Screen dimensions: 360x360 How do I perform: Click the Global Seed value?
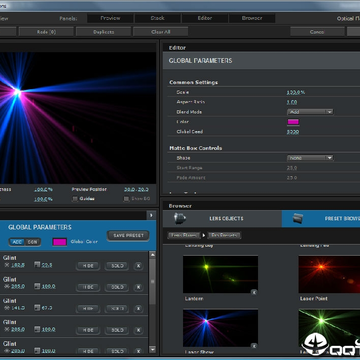pyautogui.click(x=293, y=132)
